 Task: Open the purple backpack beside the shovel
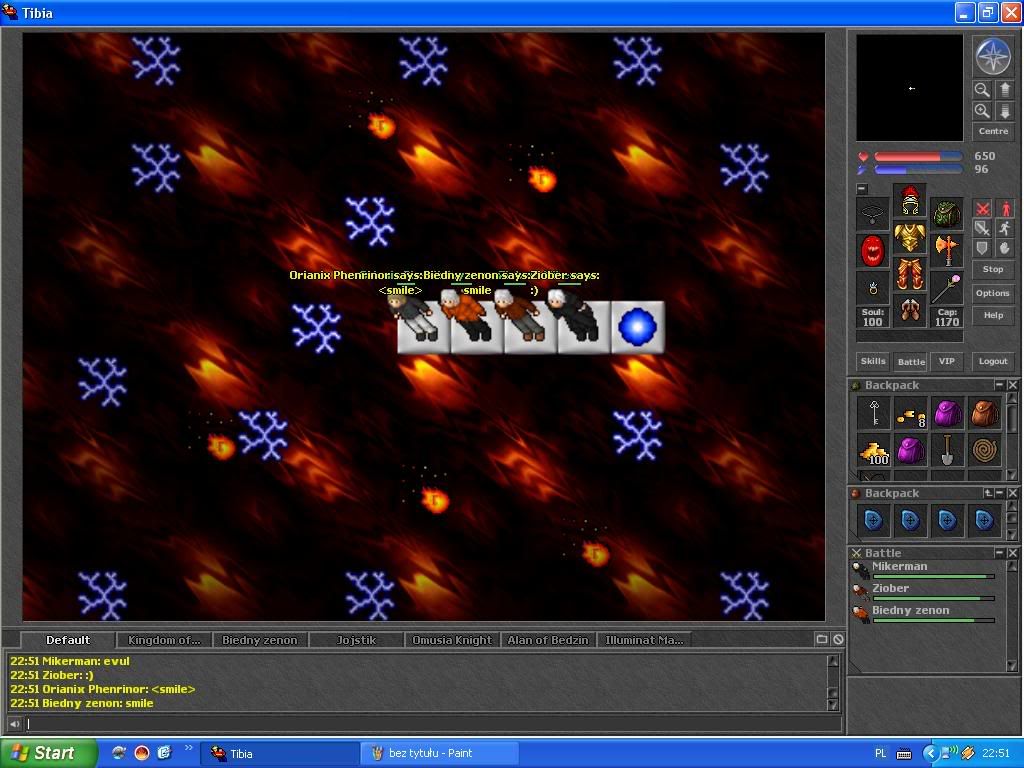(910, 451)
